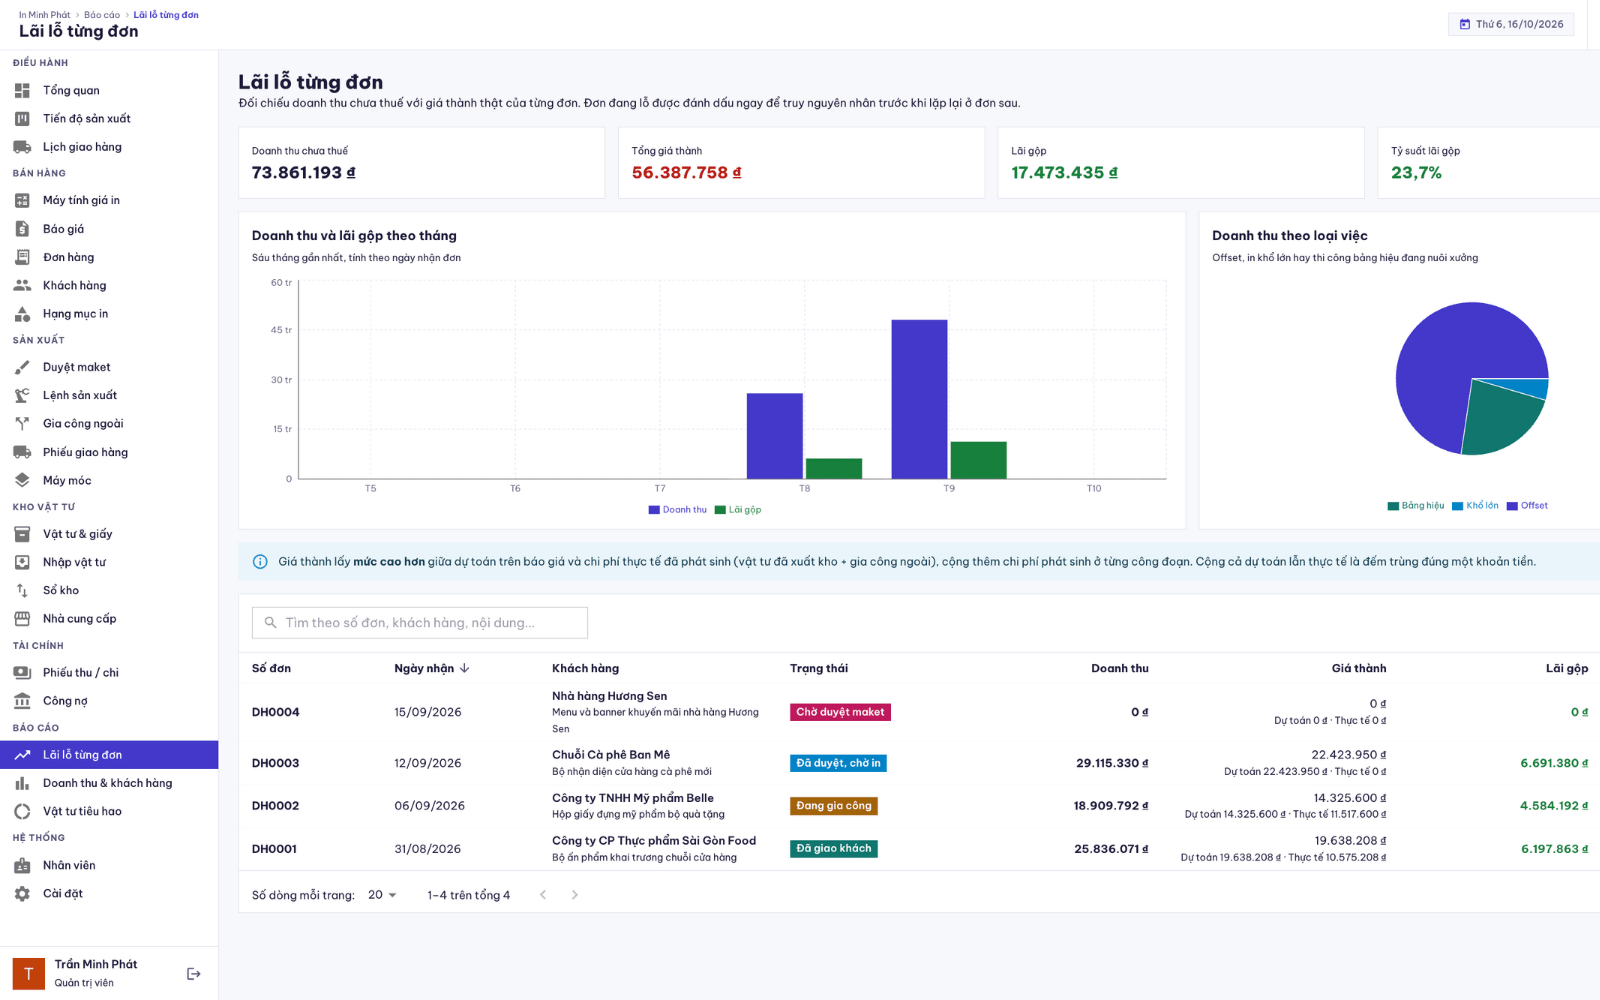1600x1000 pixels.
Task: Select the Hạng mục in shapes icon
Action: 22,314
